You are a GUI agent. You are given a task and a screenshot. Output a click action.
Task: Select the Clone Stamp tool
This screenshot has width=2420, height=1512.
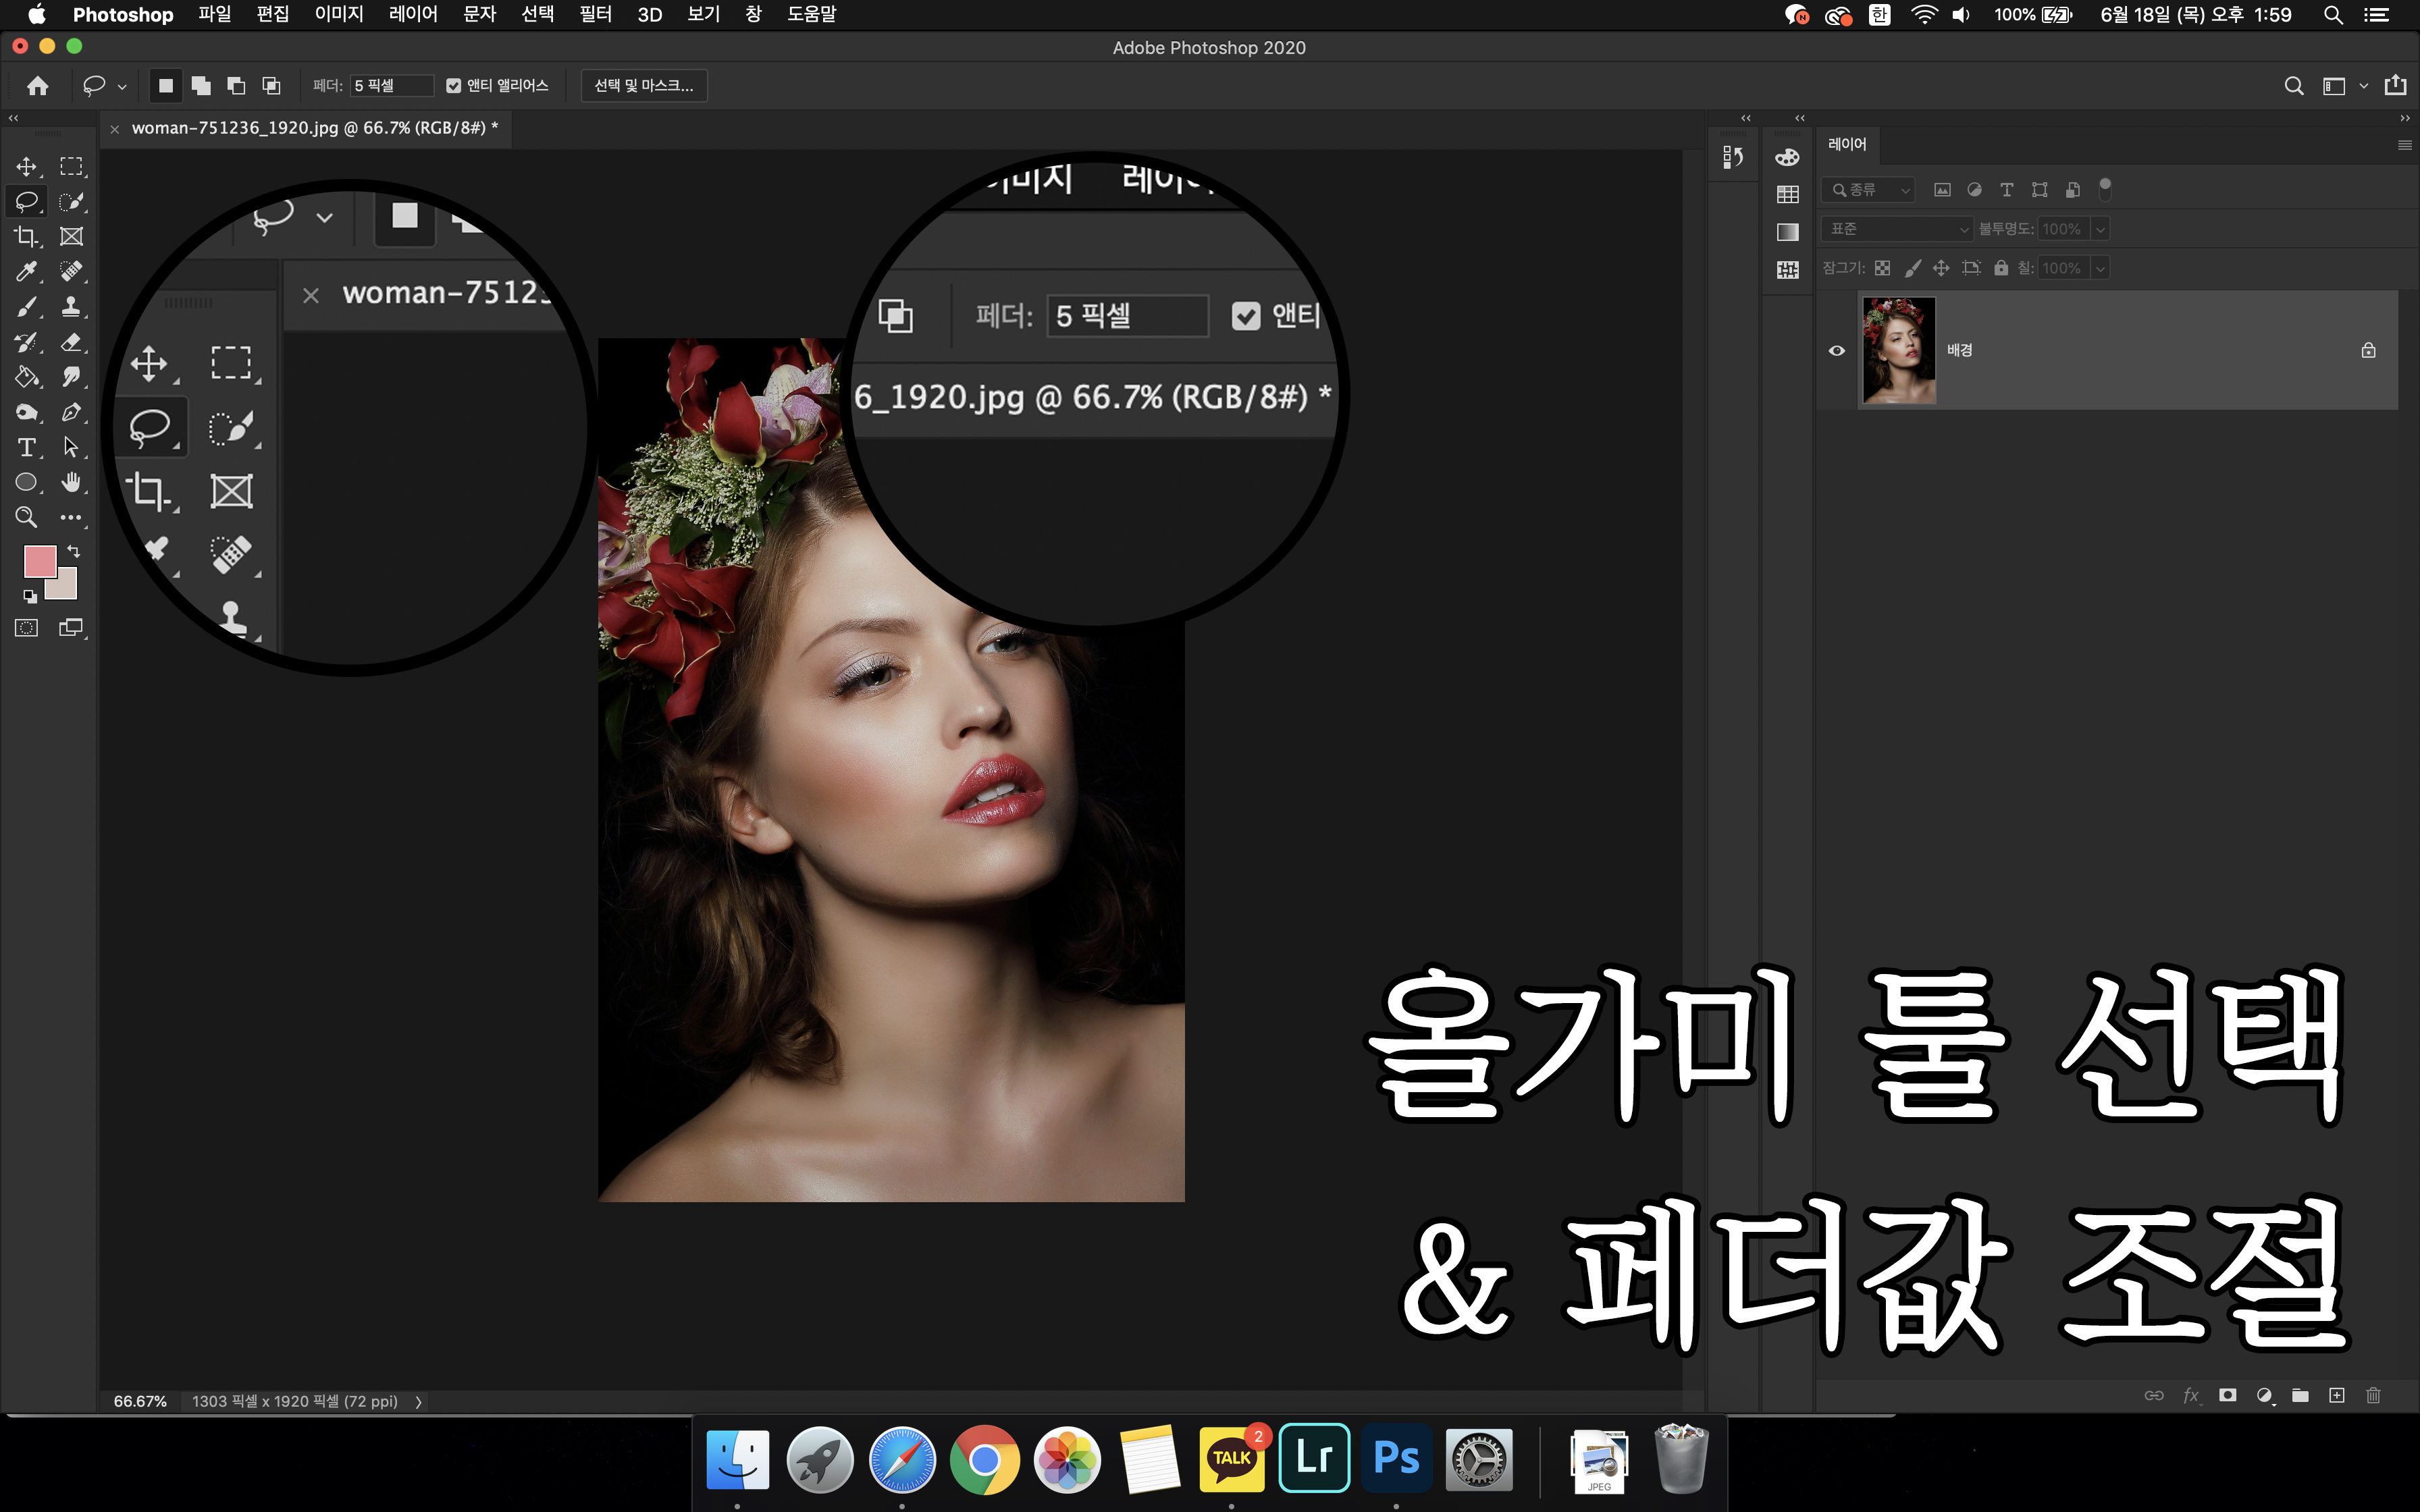click(71, 307)
